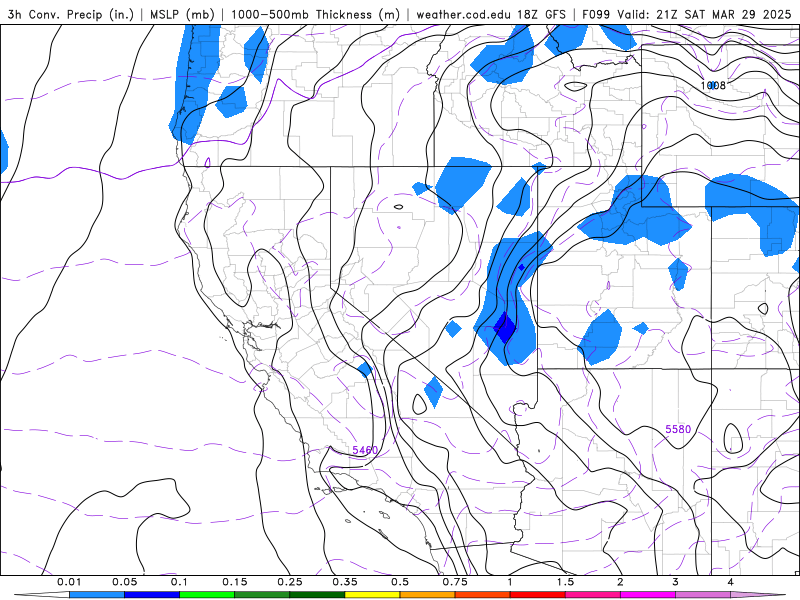Click the purple '5460' thickness label
The height and width of the screenshot is (600, 800).
click(365, 450)
